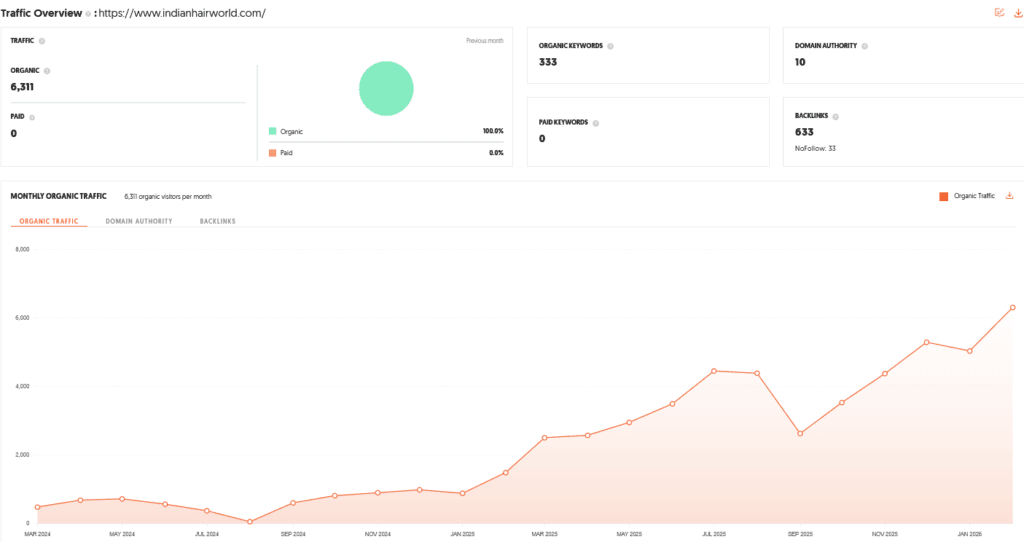Click the info icon next to Traffic
This screenshot has height=542, width=1024.
click(x=42, y=41)
